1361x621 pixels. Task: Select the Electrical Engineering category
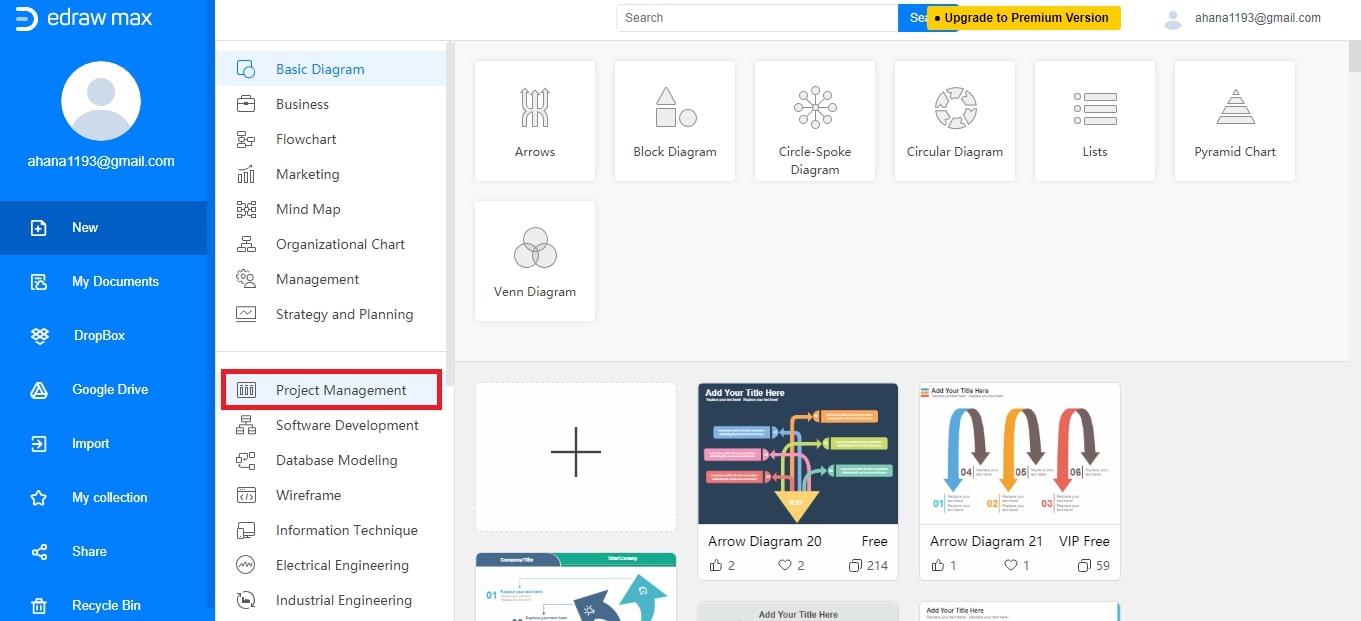point(331,565)
